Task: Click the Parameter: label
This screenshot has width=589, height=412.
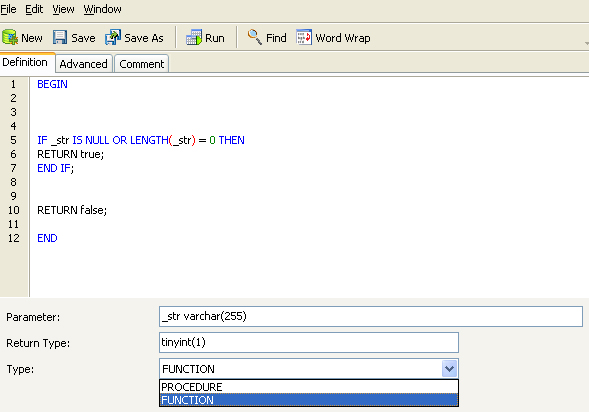Action: 33,317
